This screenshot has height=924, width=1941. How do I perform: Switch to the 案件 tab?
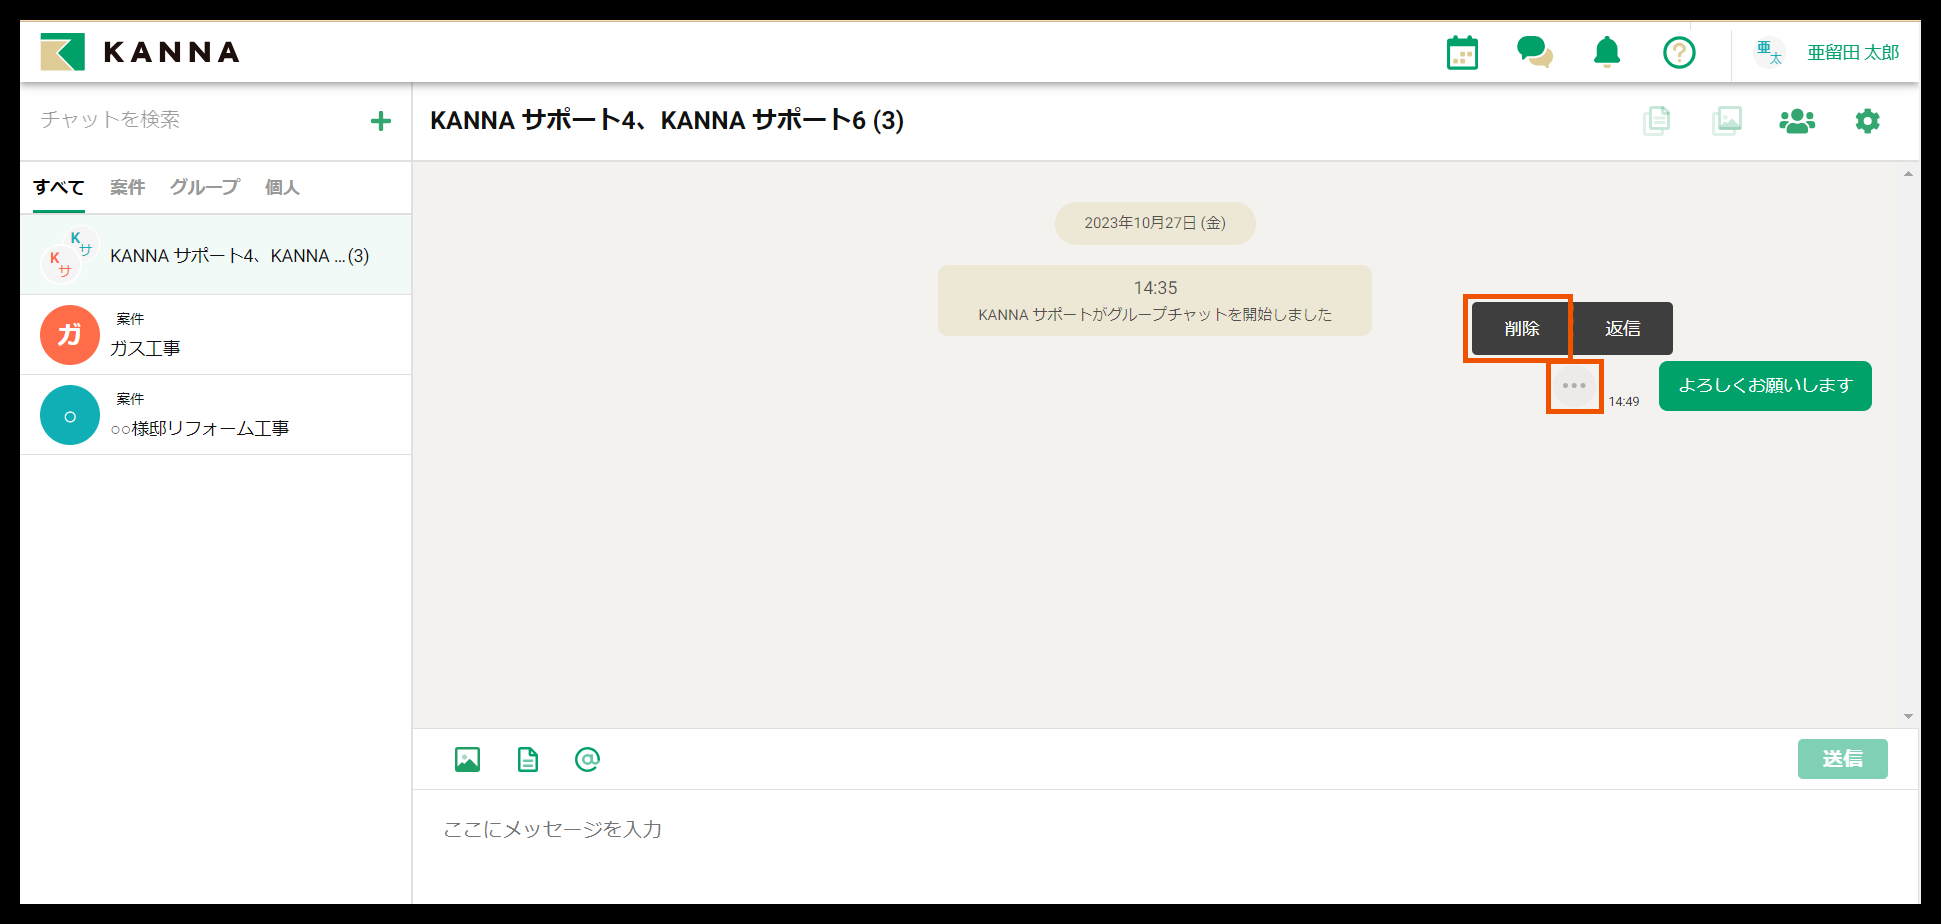(x=127, y=187)
